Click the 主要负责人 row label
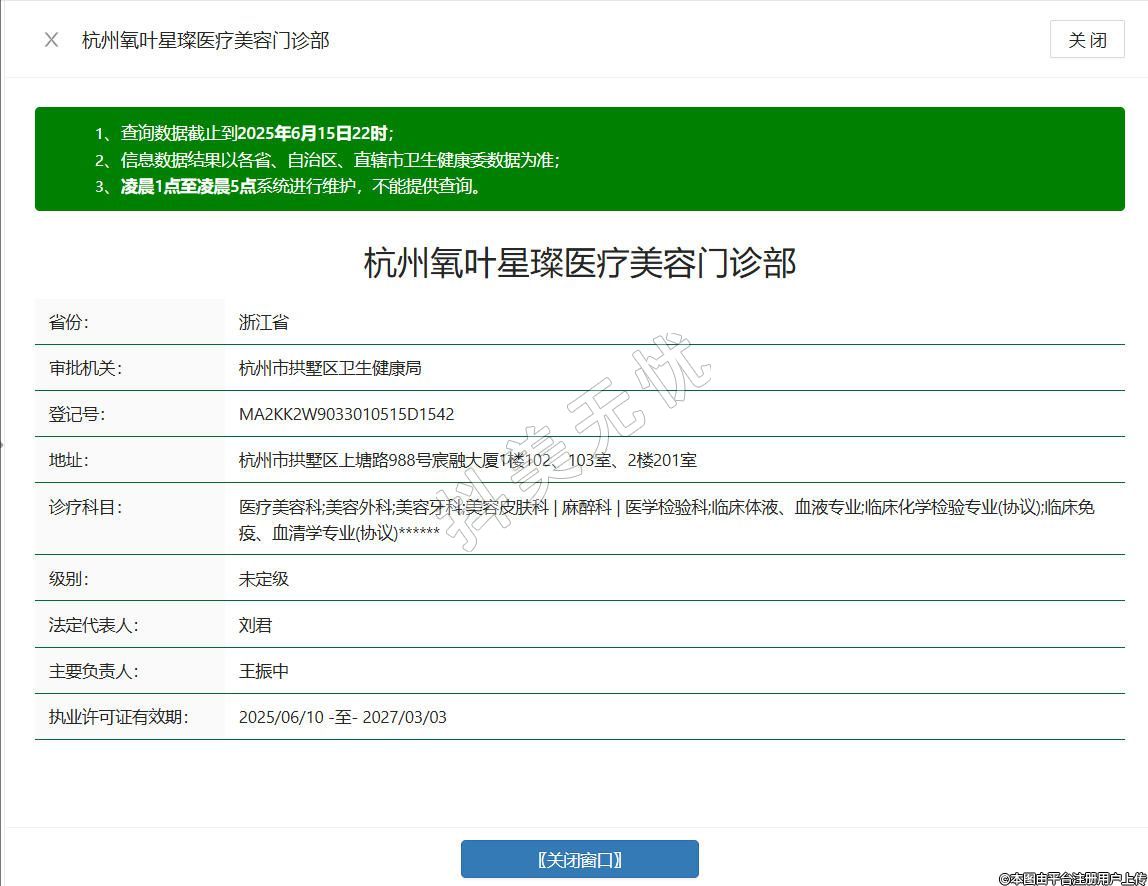Viewport: 1148px width, 886px height. (93, 671)
